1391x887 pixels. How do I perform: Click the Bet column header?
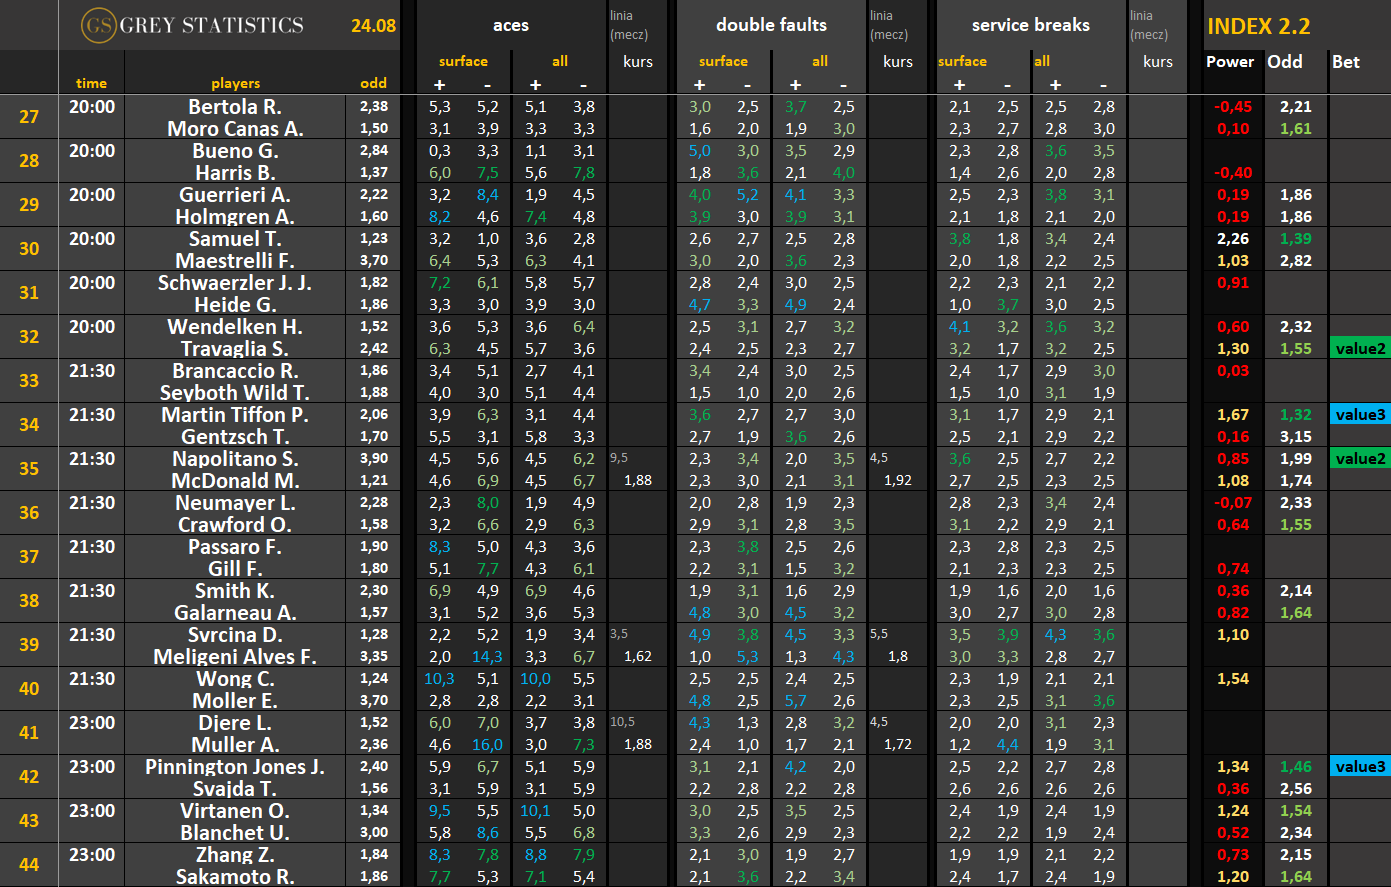coord(1346,62)
